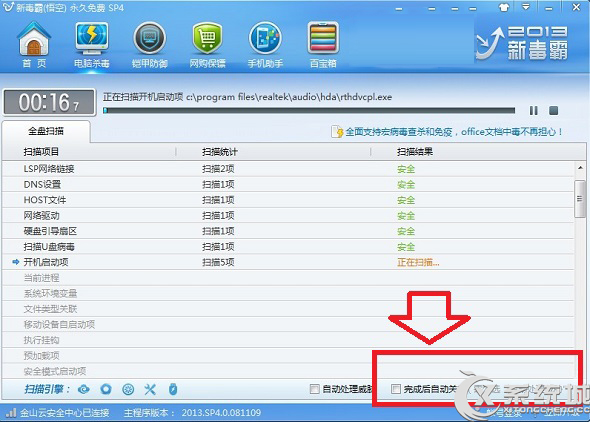Click 扫描2项 in the LSP row
The height and width of the screenshot is (422, 590).
218,169
